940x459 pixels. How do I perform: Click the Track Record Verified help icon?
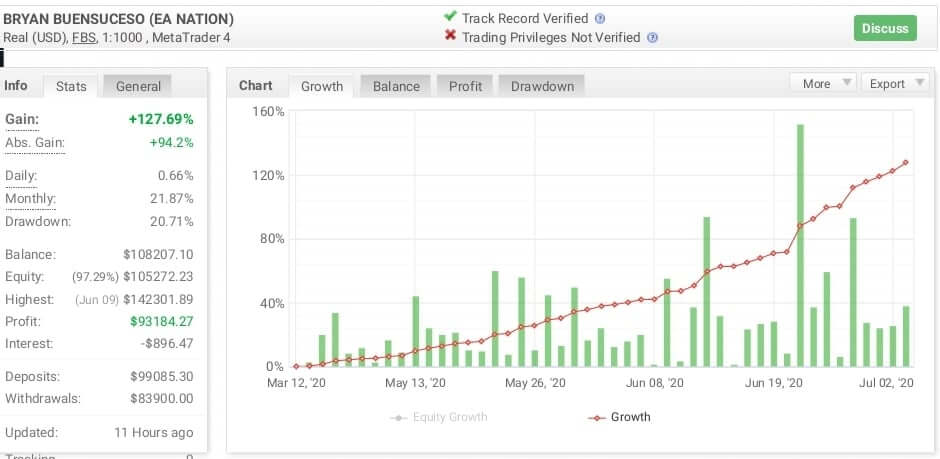(600, 19)
